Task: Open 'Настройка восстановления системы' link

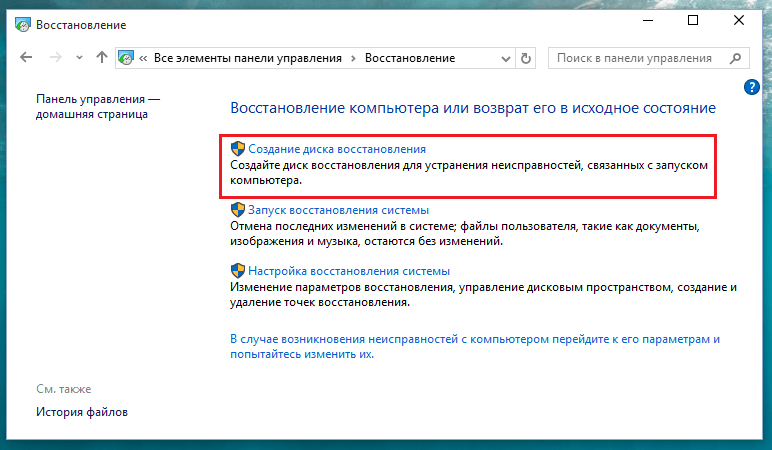Action: [x=348, y=271]
